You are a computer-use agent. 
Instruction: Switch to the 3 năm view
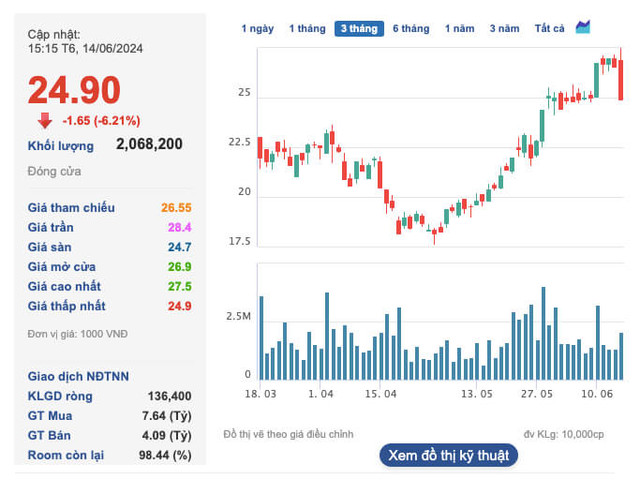coord(505,29)
